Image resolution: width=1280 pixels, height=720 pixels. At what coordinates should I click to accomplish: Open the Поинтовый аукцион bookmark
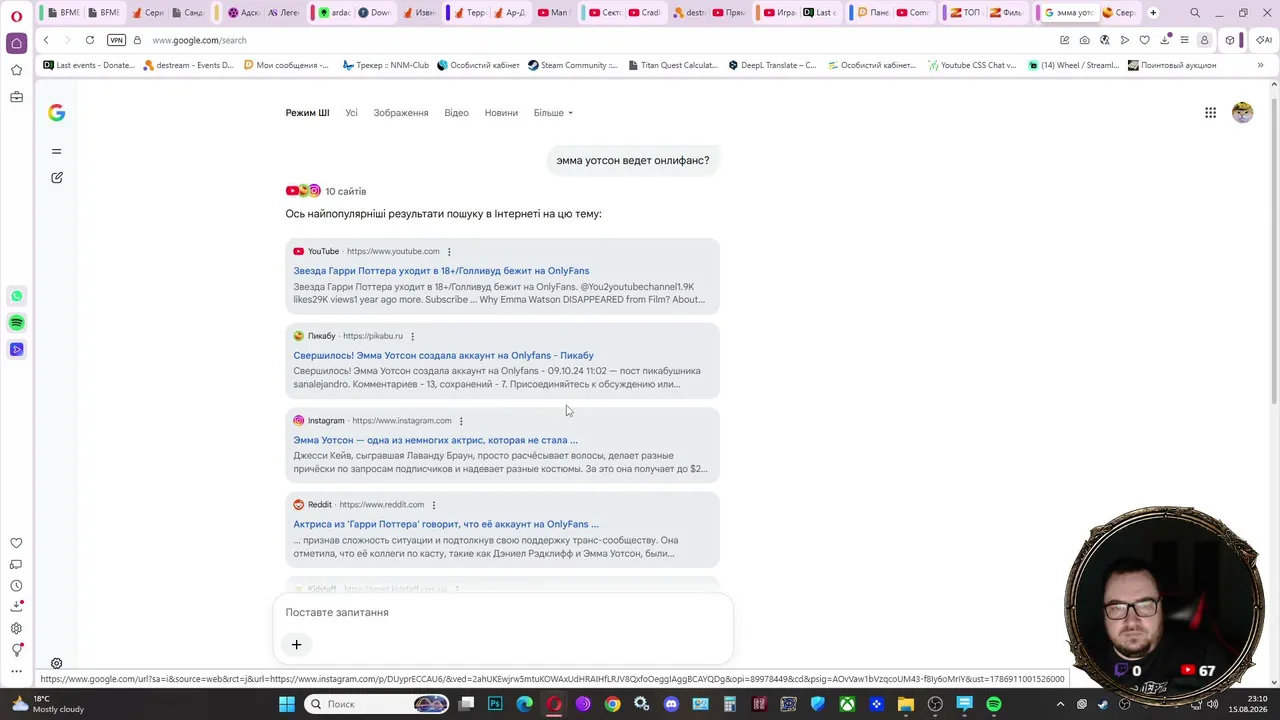click(1171, 65)
